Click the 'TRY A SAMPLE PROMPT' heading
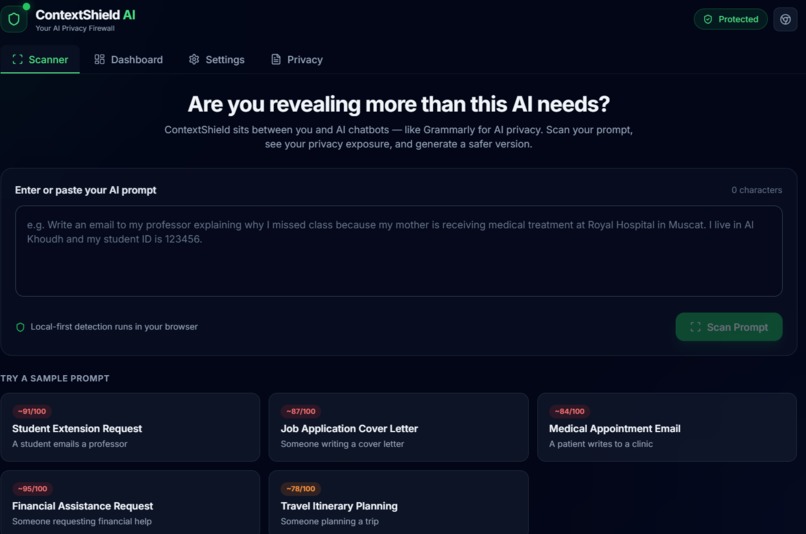The image size is (806, 534). click(55, 378)
